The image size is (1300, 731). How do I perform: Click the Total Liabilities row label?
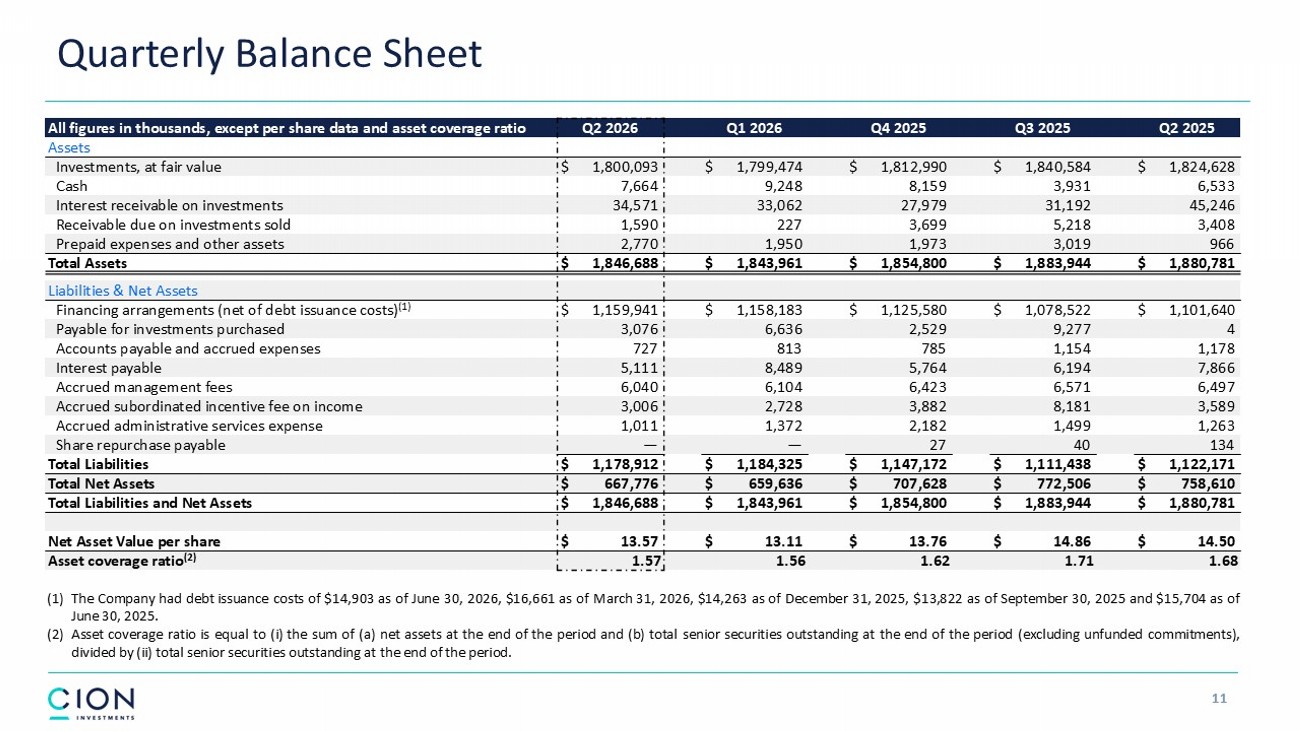pyautogui.click(x=98, y=464)
